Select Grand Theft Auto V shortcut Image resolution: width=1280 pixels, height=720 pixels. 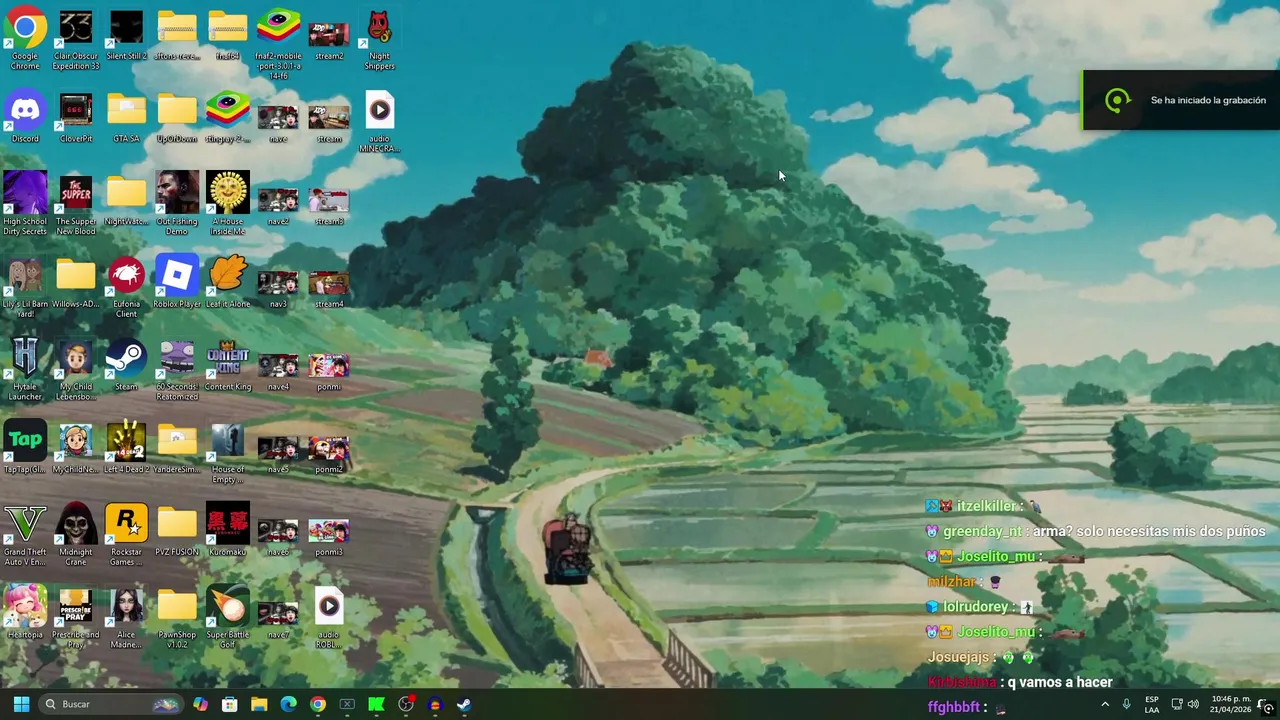(25, 535)
